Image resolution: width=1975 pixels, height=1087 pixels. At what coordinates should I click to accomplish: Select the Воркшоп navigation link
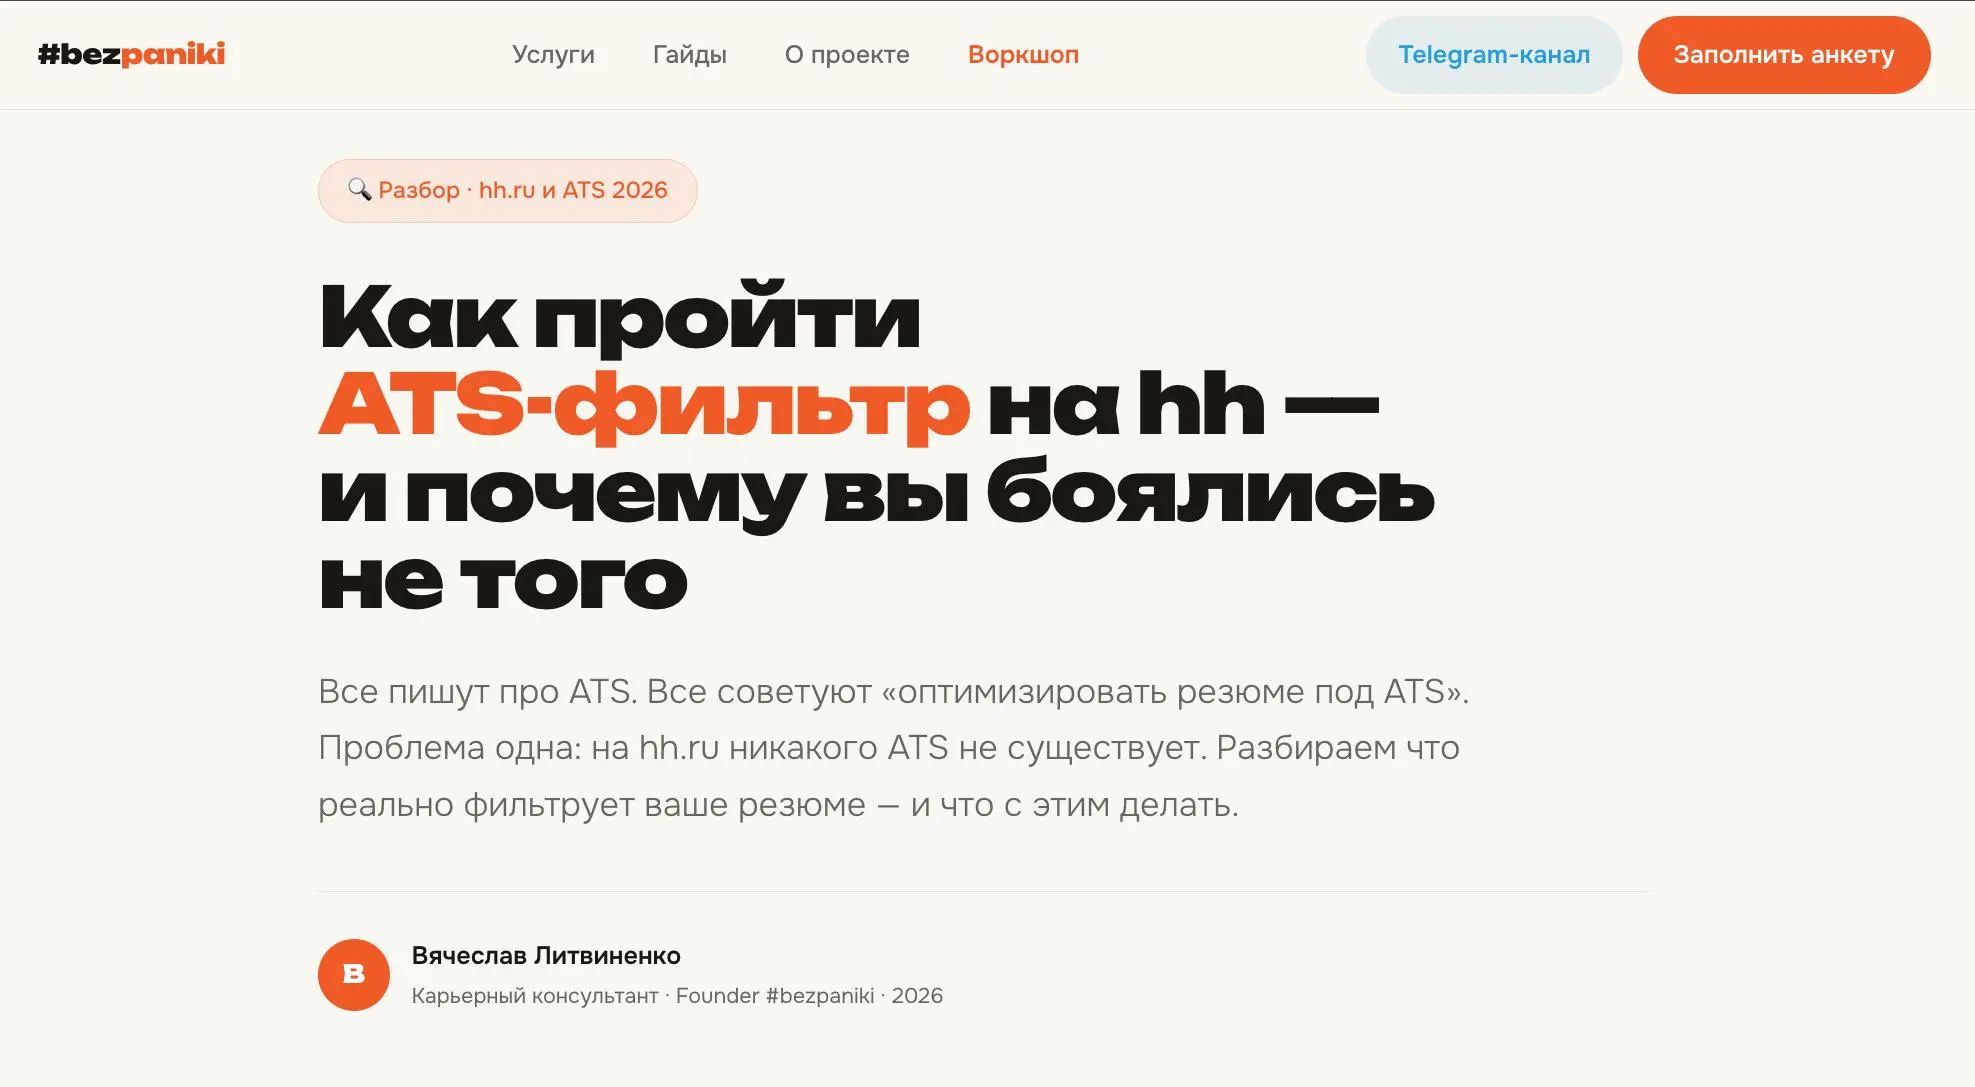tap(1023, 55)
